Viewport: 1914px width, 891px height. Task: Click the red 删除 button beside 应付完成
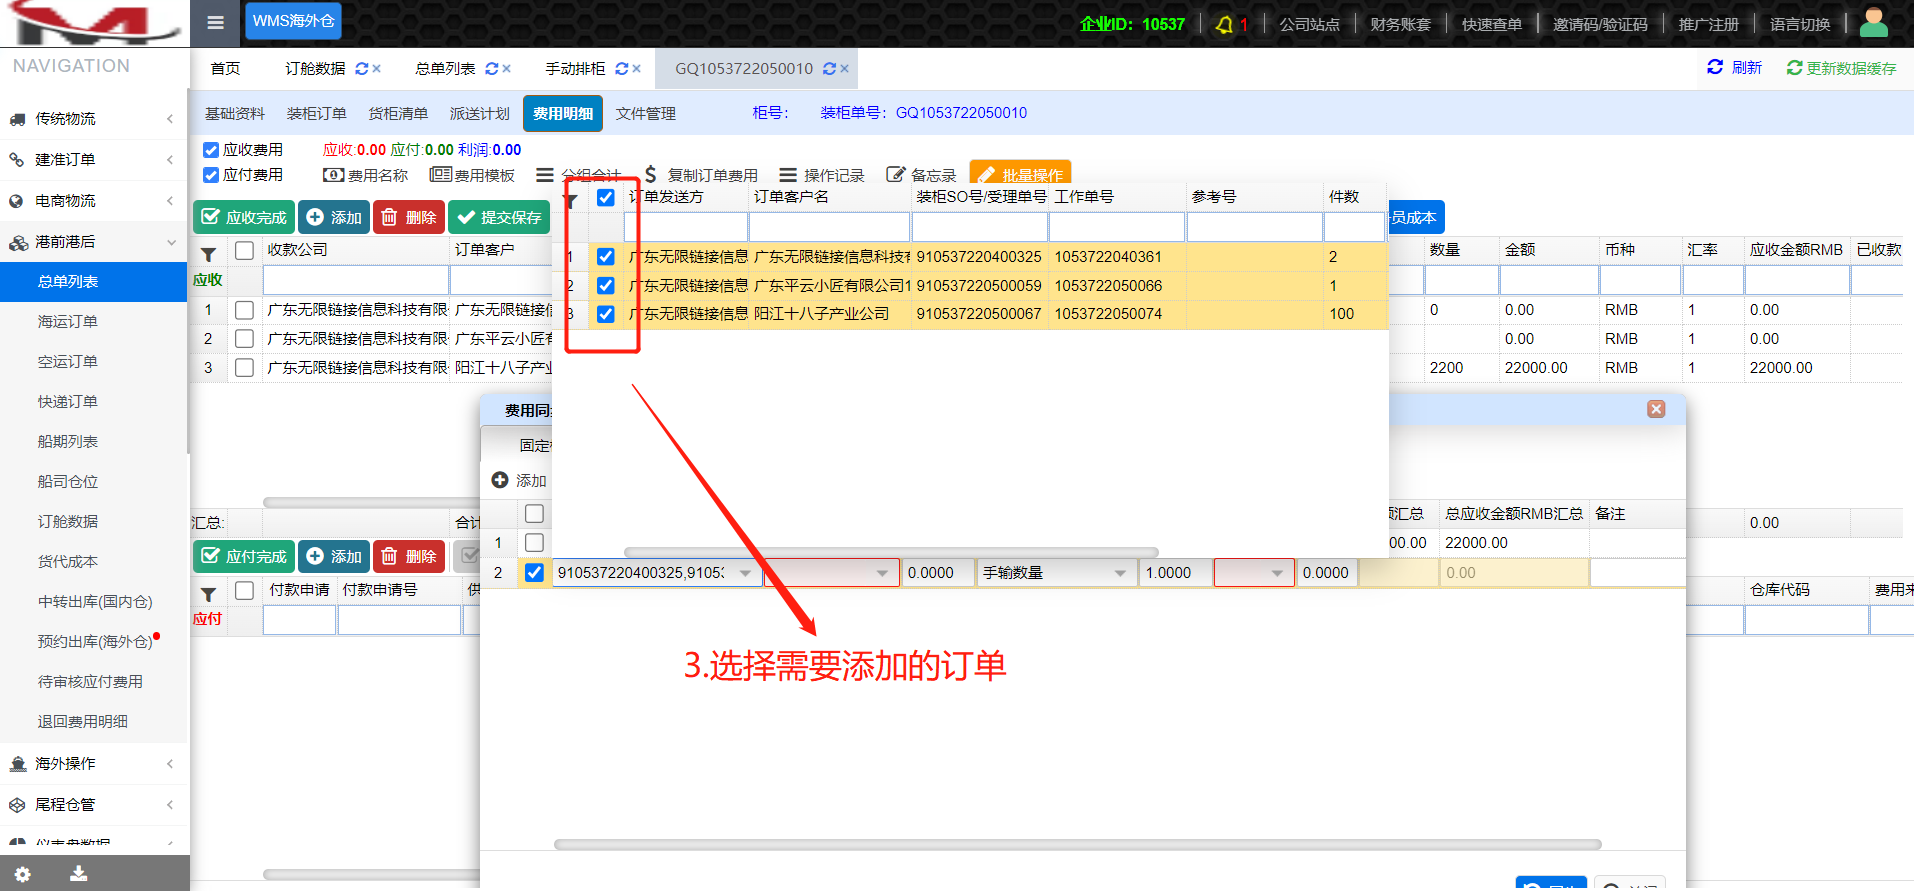click(x=409, y=556)
